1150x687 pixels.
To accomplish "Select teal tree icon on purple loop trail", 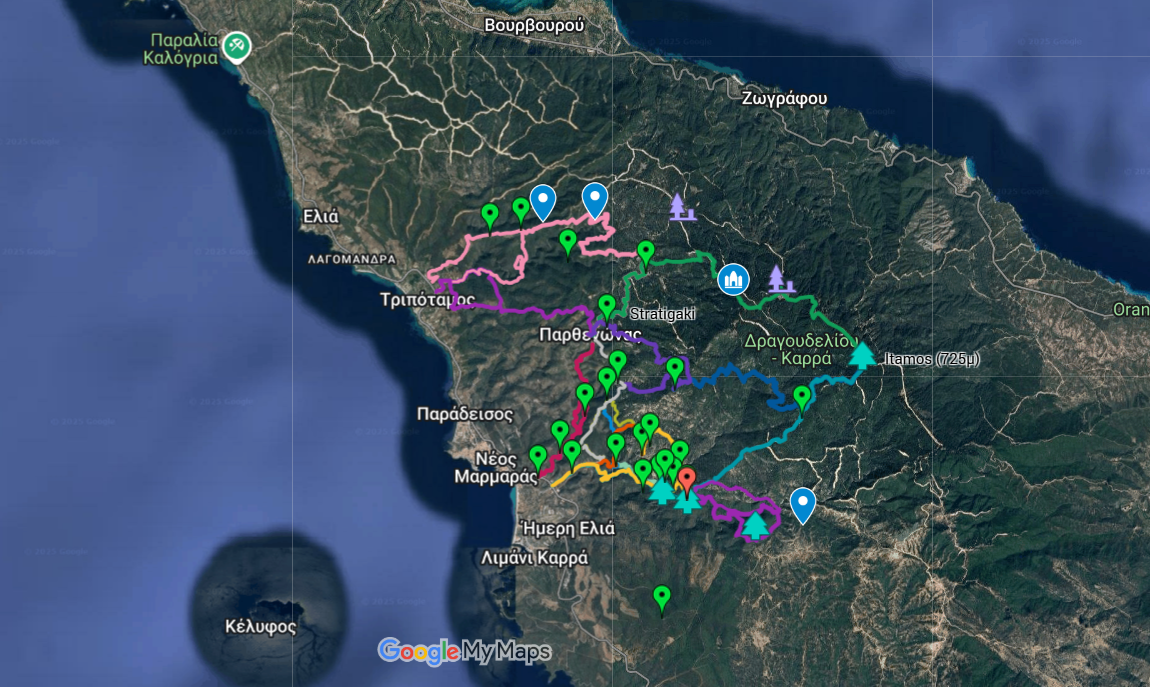I will [755, 524].
